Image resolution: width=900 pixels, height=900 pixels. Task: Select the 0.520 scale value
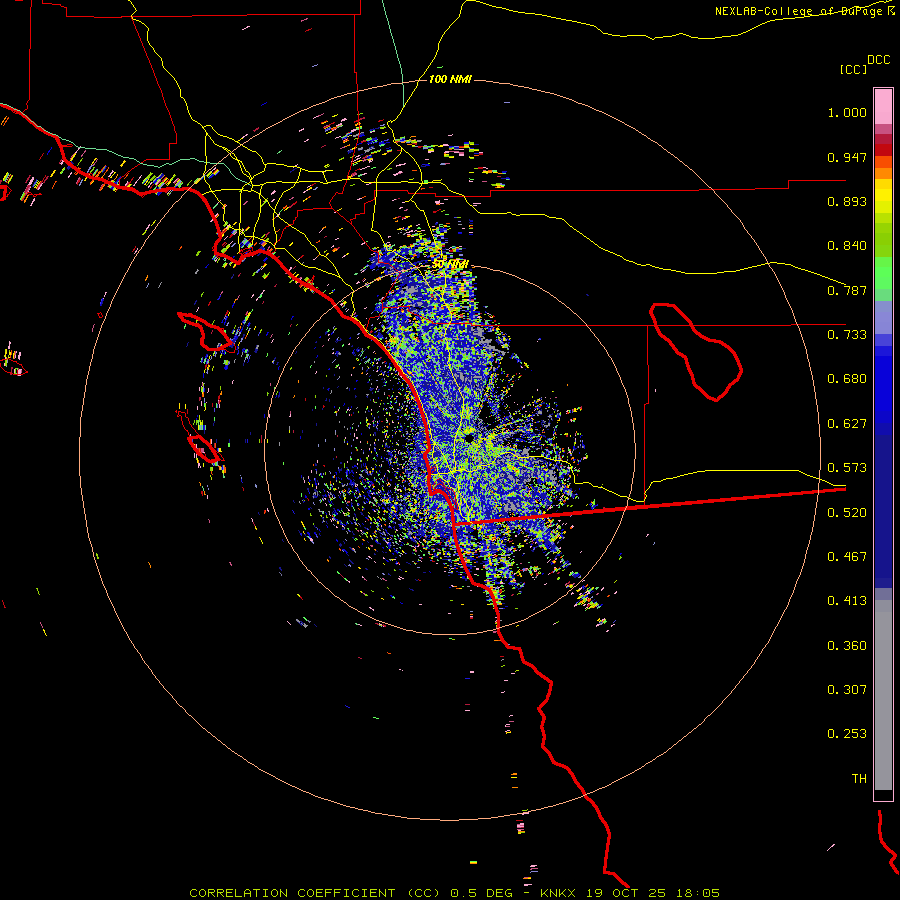[847, 513]
